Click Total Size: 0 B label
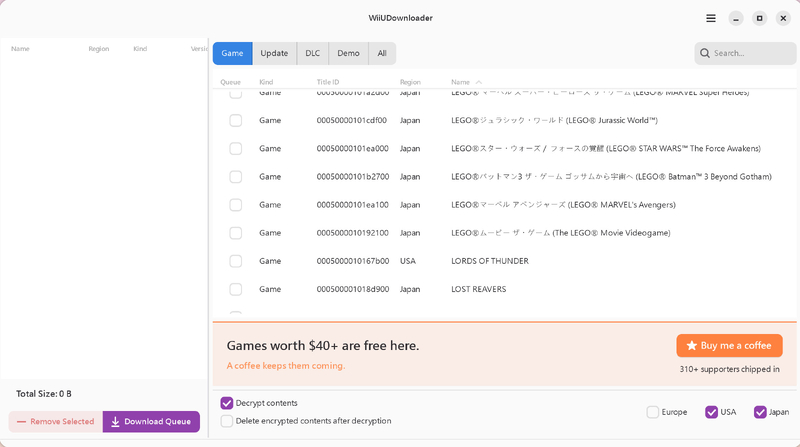 point(44,394)
